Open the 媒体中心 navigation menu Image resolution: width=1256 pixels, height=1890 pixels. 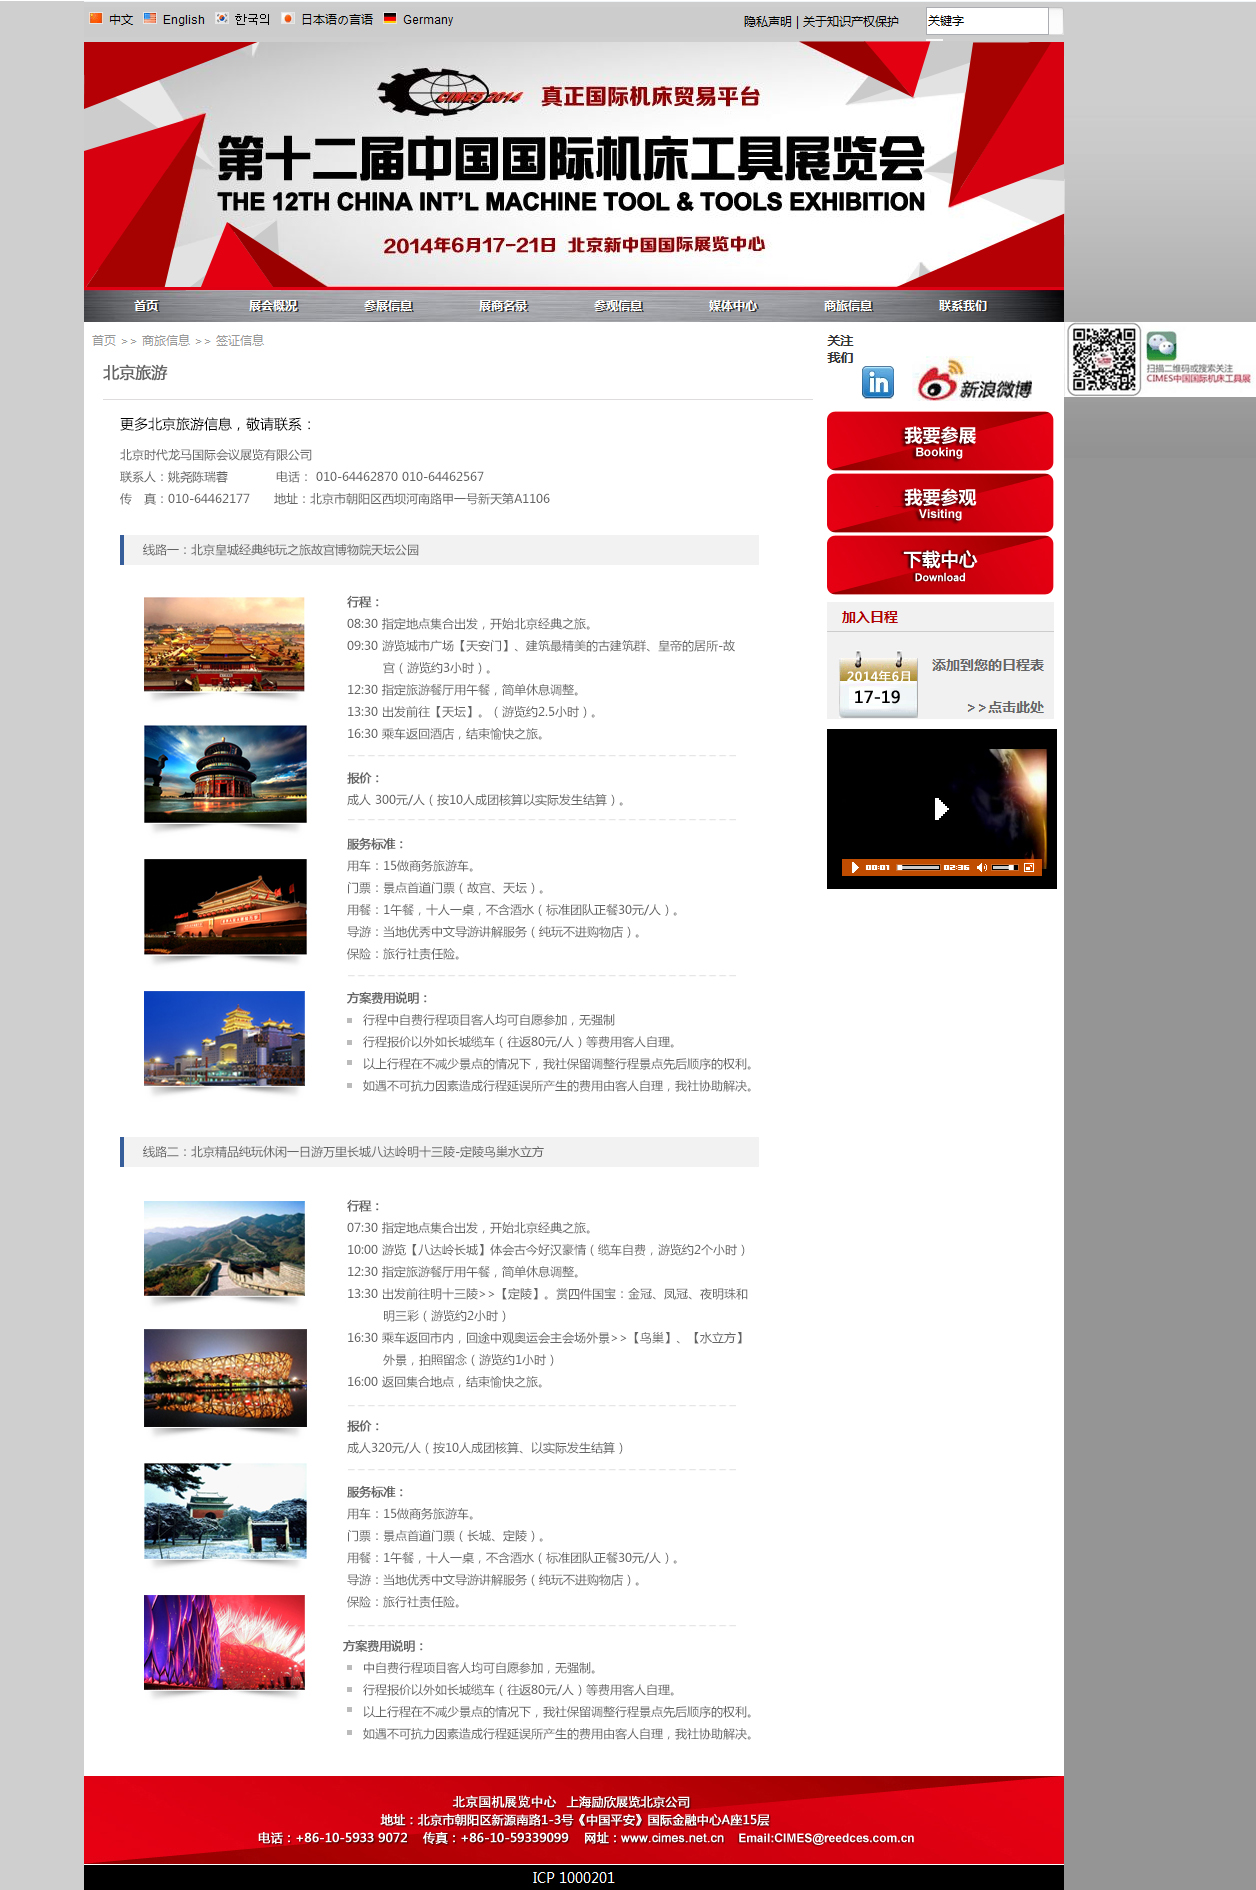point(732,306)
